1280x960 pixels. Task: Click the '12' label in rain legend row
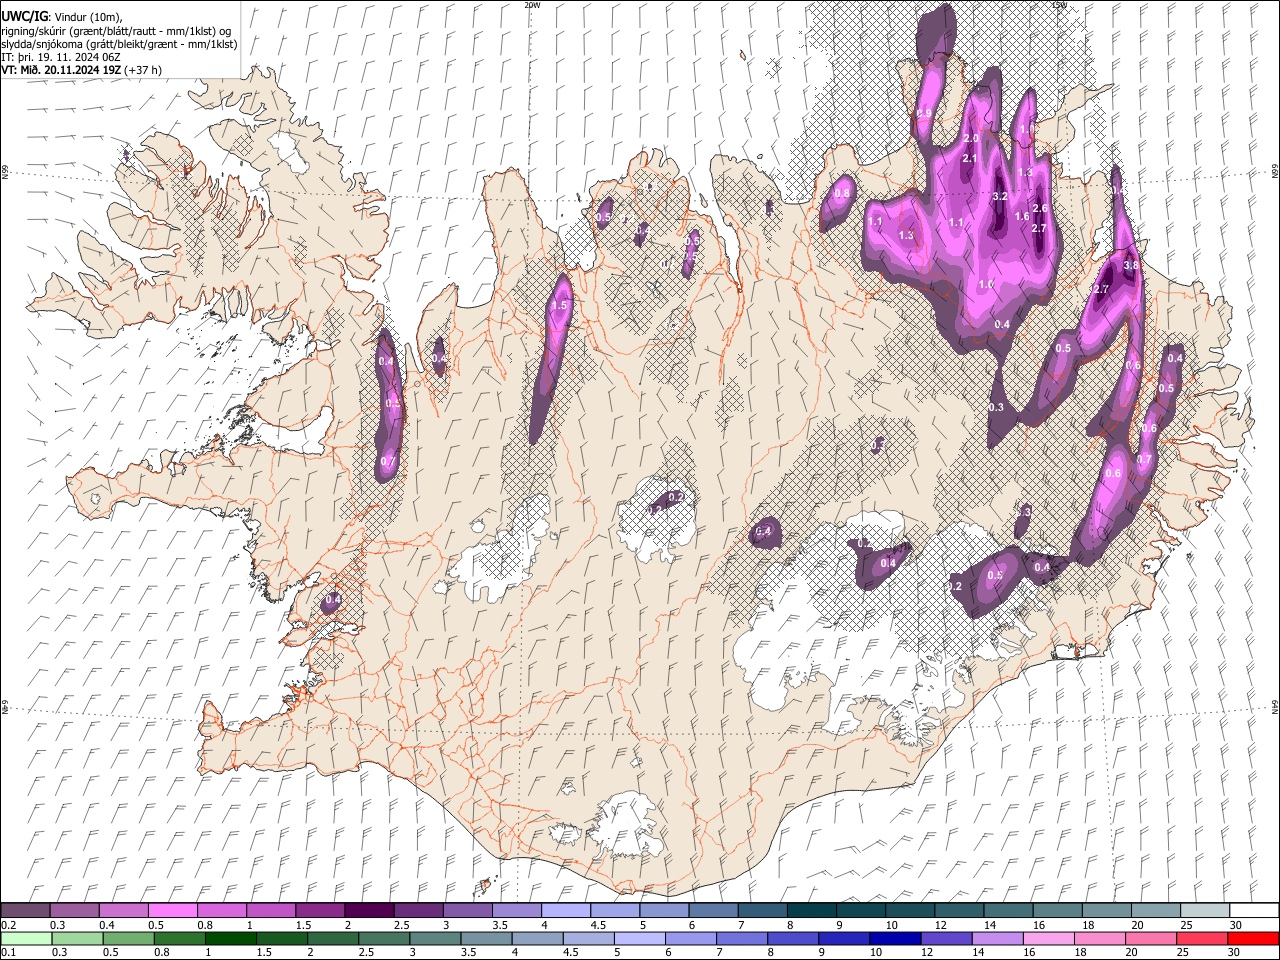(x=926, y=952)
